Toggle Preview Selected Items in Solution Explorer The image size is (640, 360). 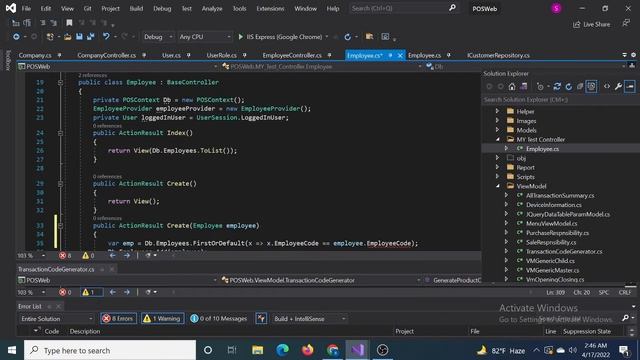pos(630,87)
